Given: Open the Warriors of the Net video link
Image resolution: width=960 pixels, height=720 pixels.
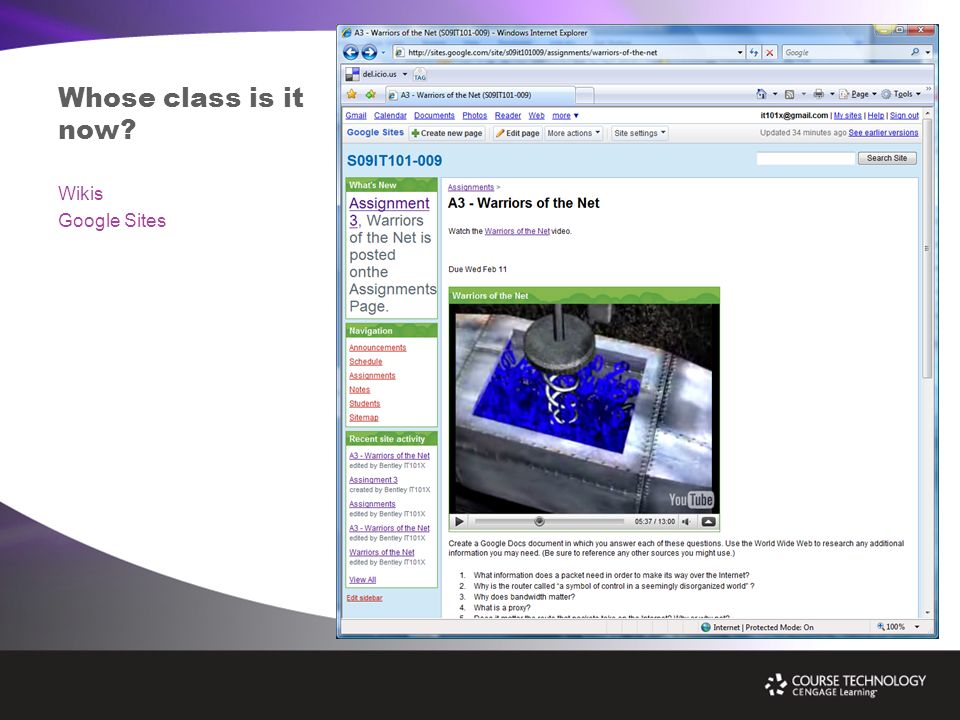Looking at the screenshot, I should click(517, 231).
